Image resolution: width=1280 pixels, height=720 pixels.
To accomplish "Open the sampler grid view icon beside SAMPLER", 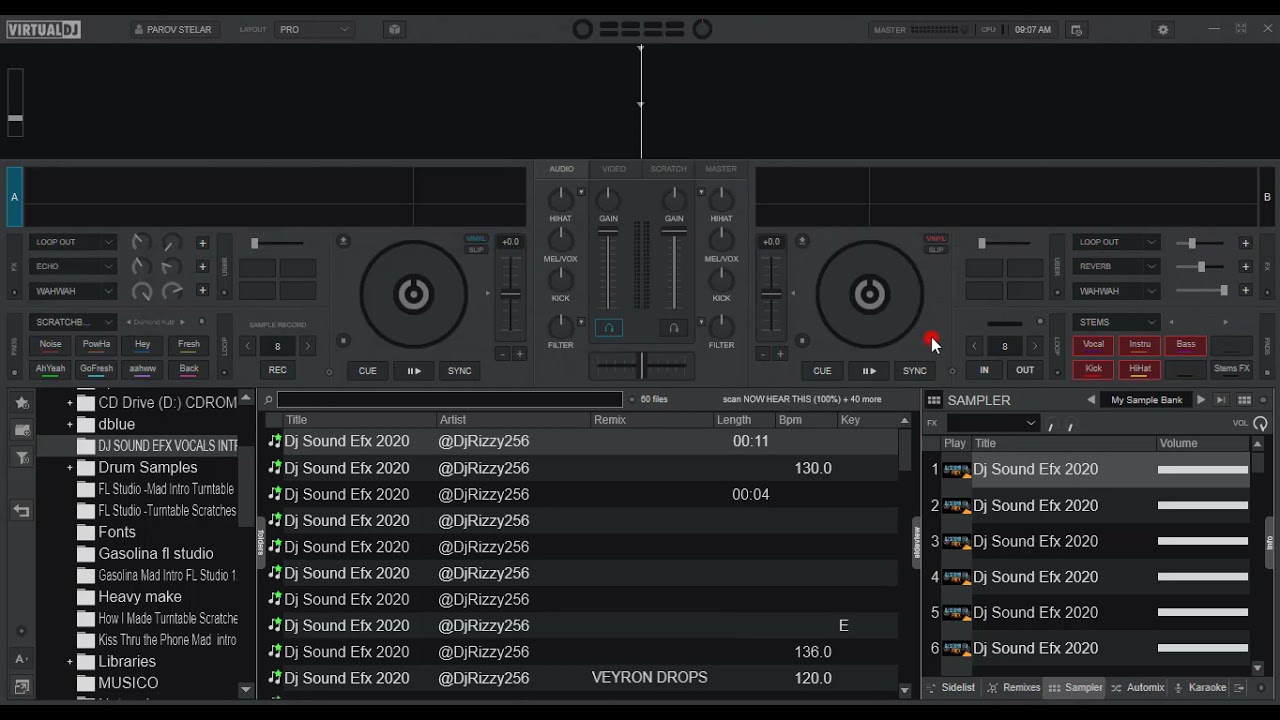I will point(934,400).
